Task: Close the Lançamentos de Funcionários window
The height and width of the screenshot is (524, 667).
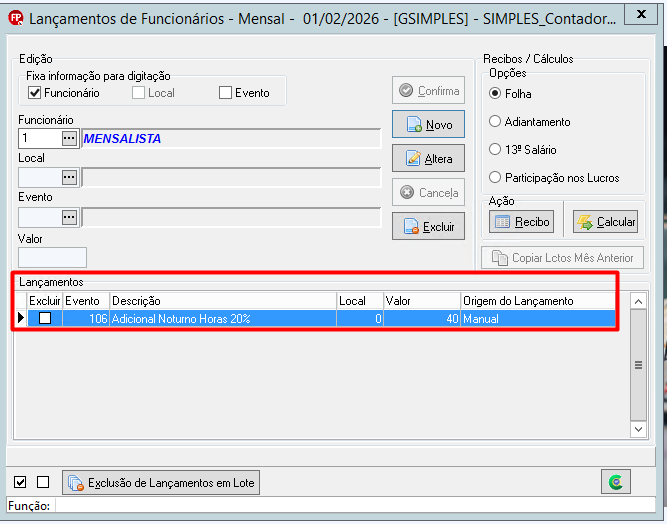Action: tap(641, 14)
